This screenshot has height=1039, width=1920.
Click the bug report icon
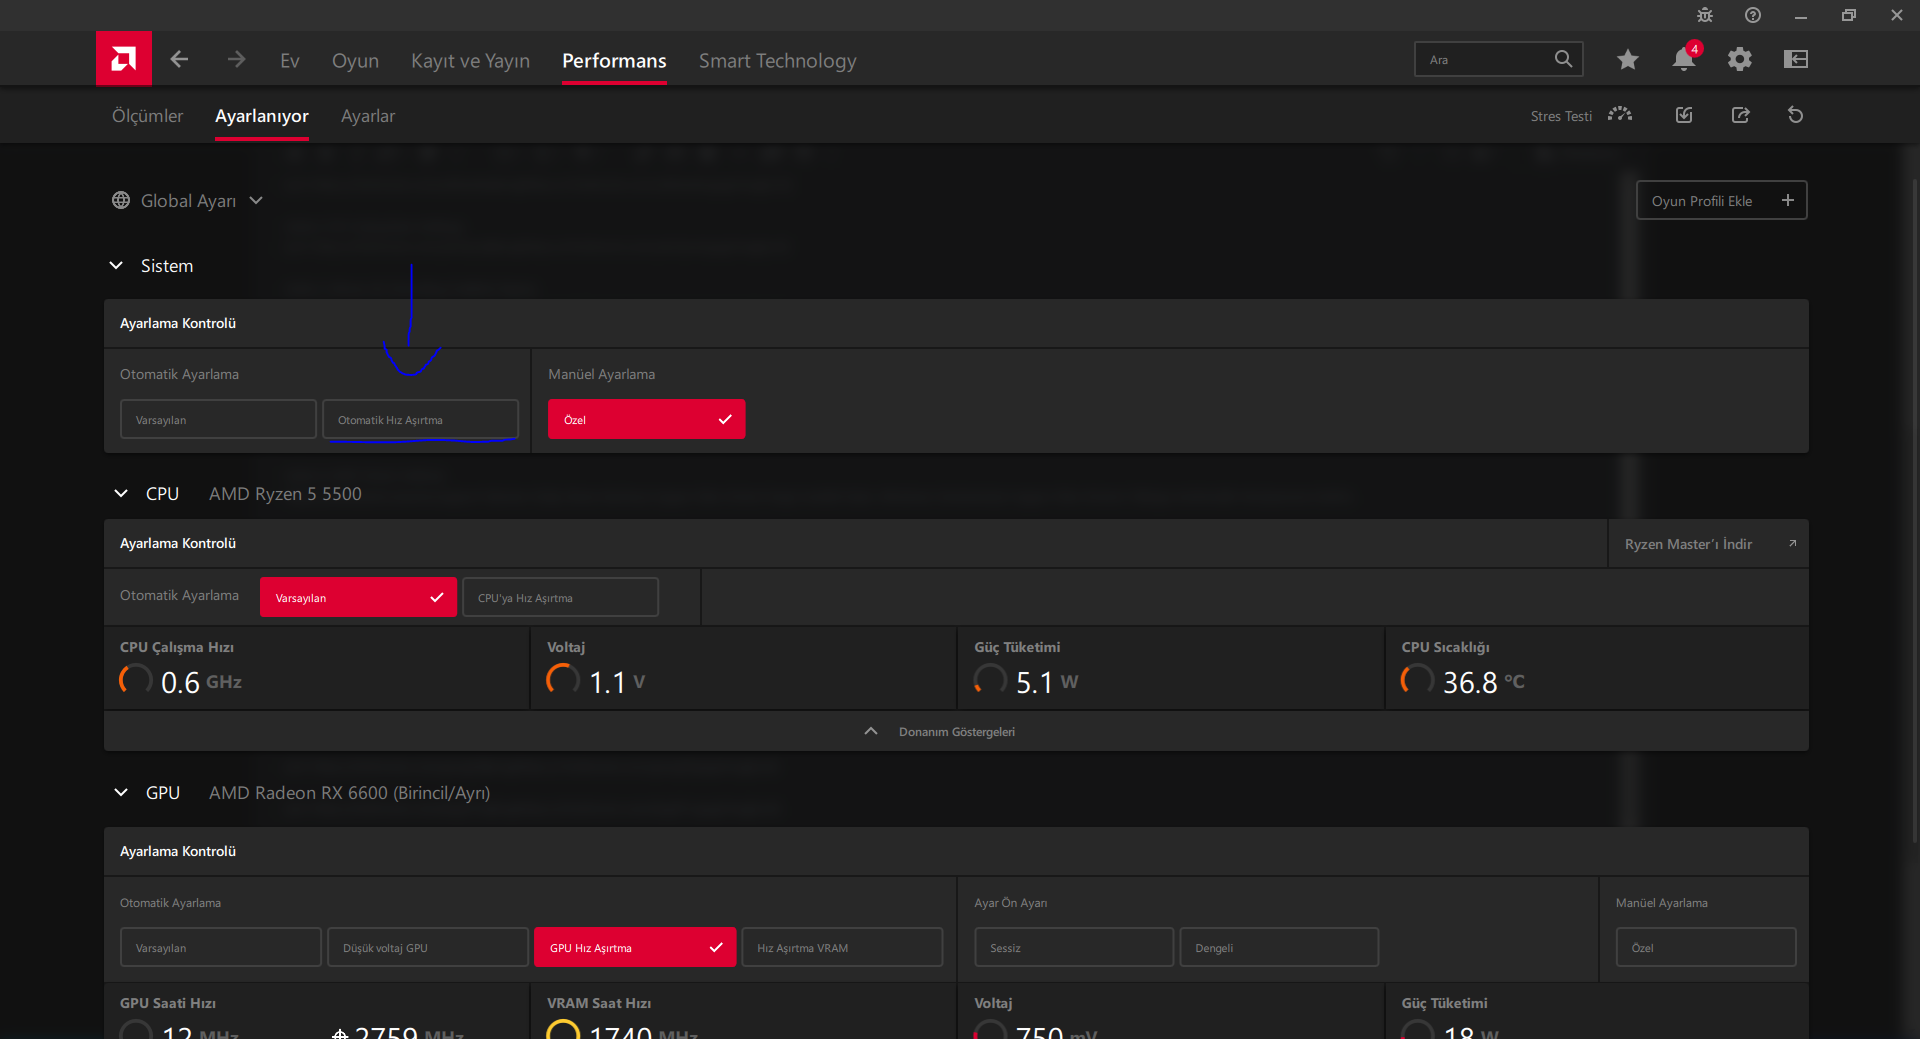click(1705, 15)
